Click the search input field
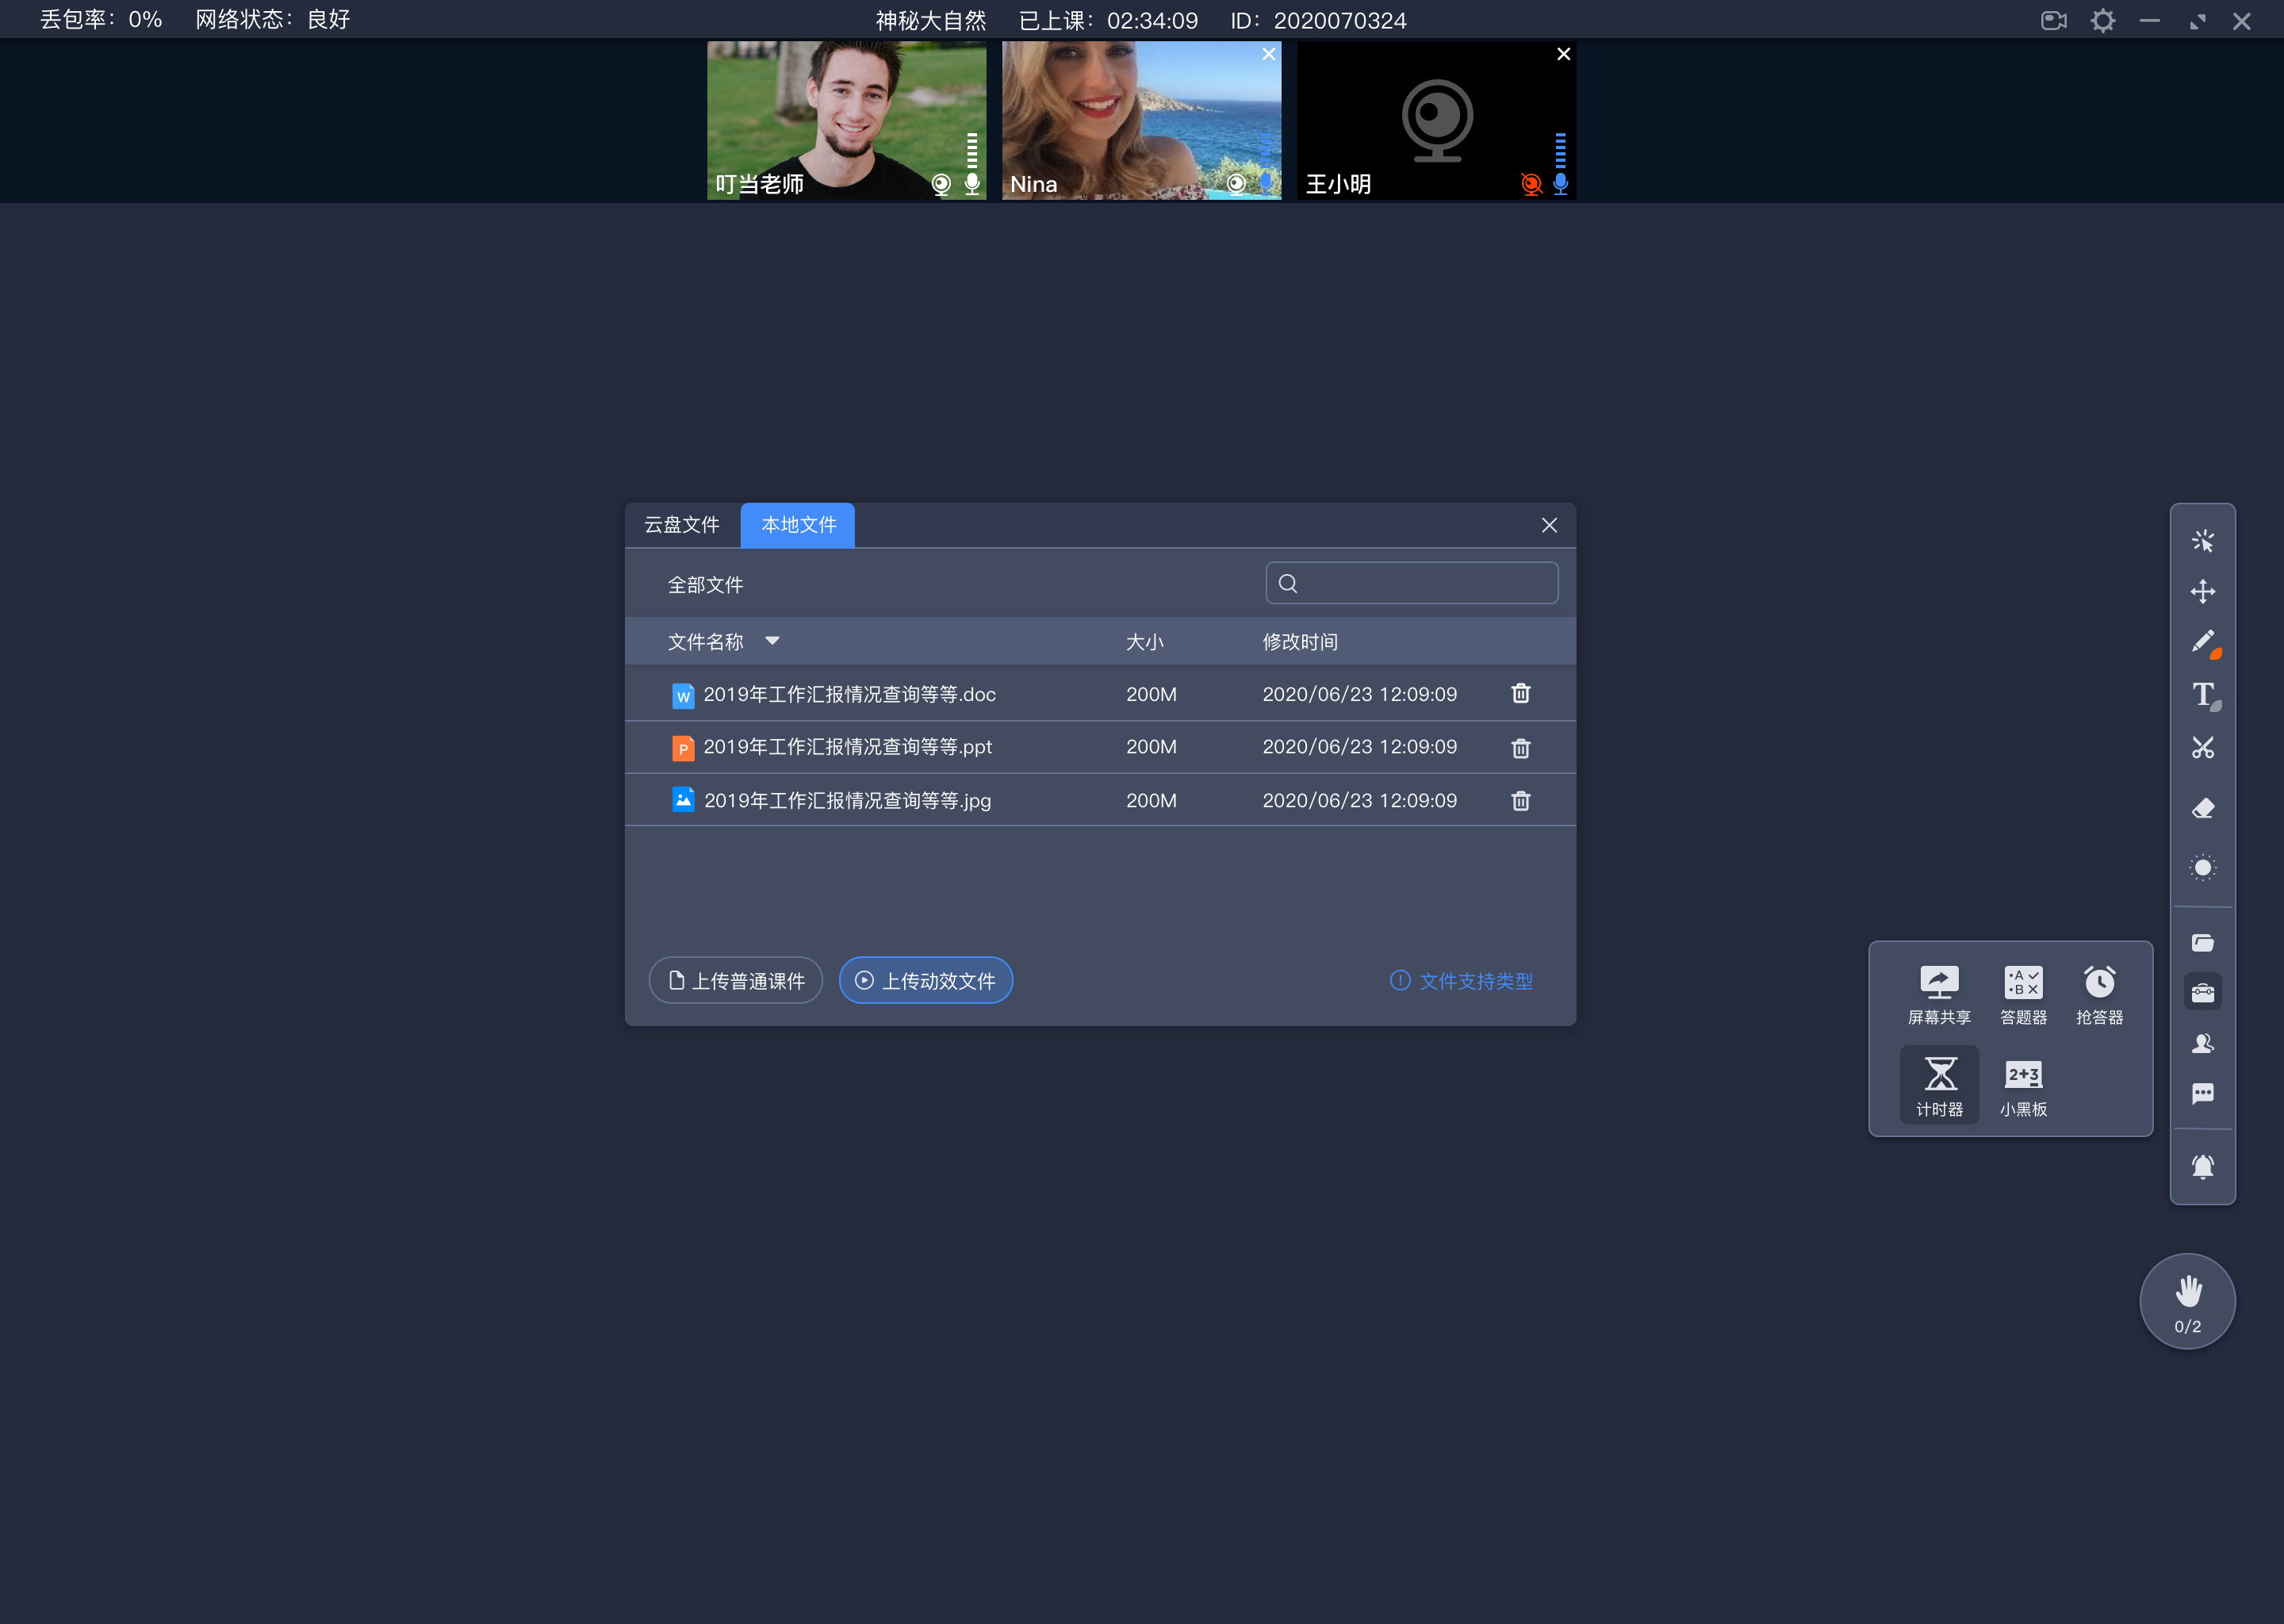The image size is (2284, 1624). point(1412,584)
